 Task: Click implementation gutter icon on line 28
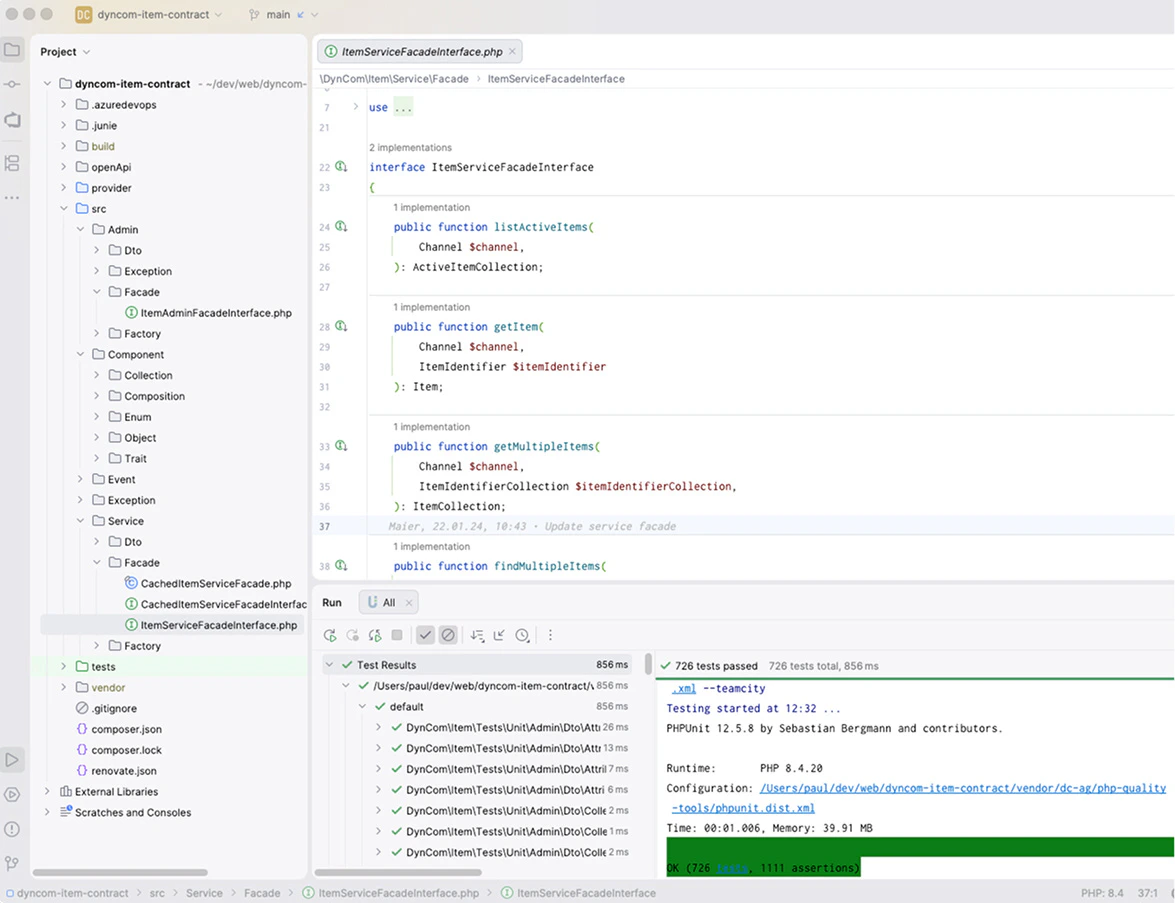[342, 326]
